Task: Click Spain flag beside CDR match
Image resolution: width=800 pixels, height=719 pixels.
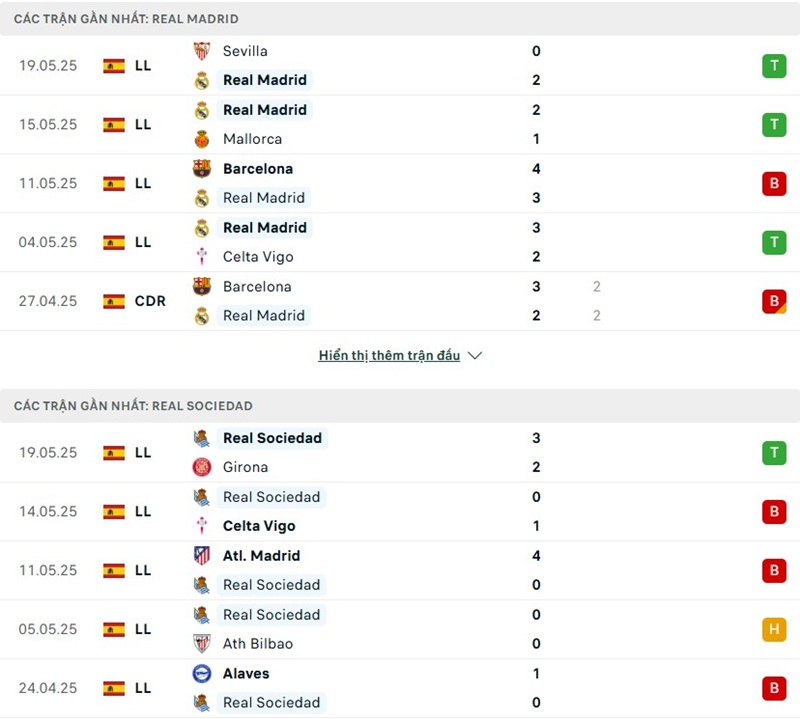Action: pyautogui.click(x=114, y=301)
